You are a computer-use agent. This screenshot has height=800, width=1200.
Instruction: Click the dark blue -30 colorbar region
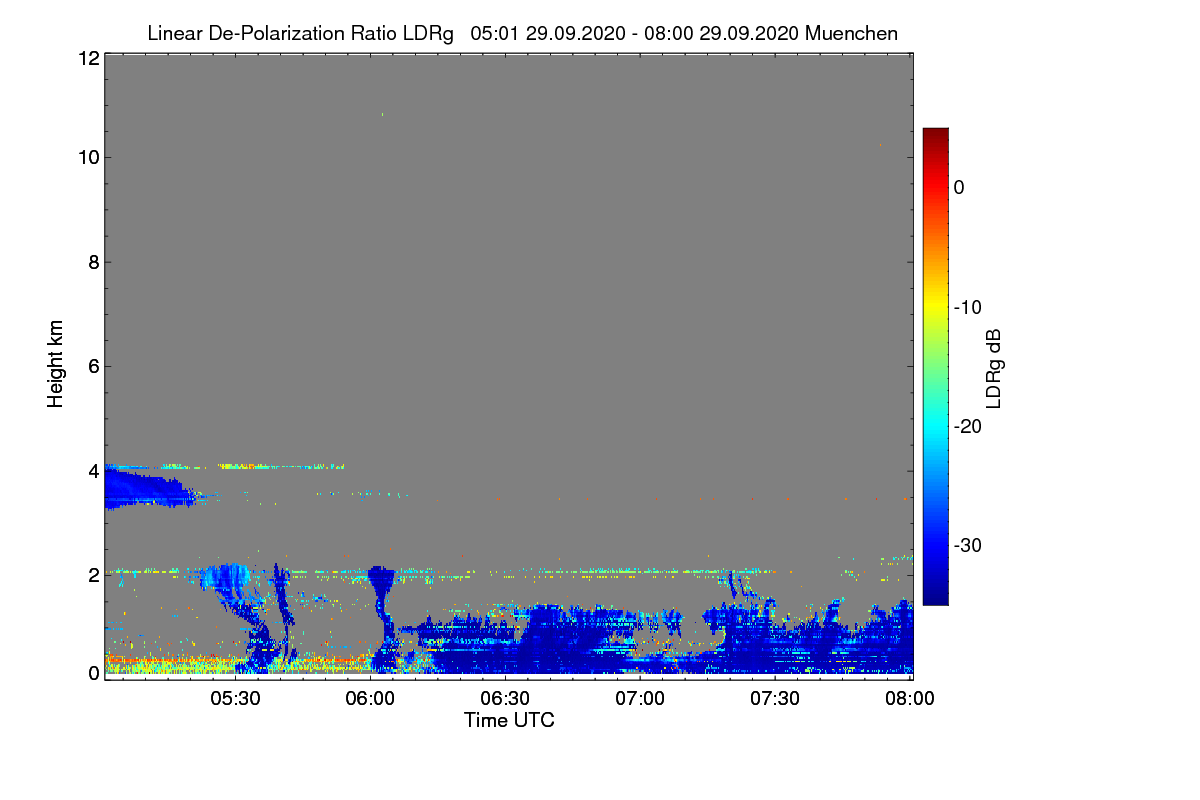coord(935,545)
